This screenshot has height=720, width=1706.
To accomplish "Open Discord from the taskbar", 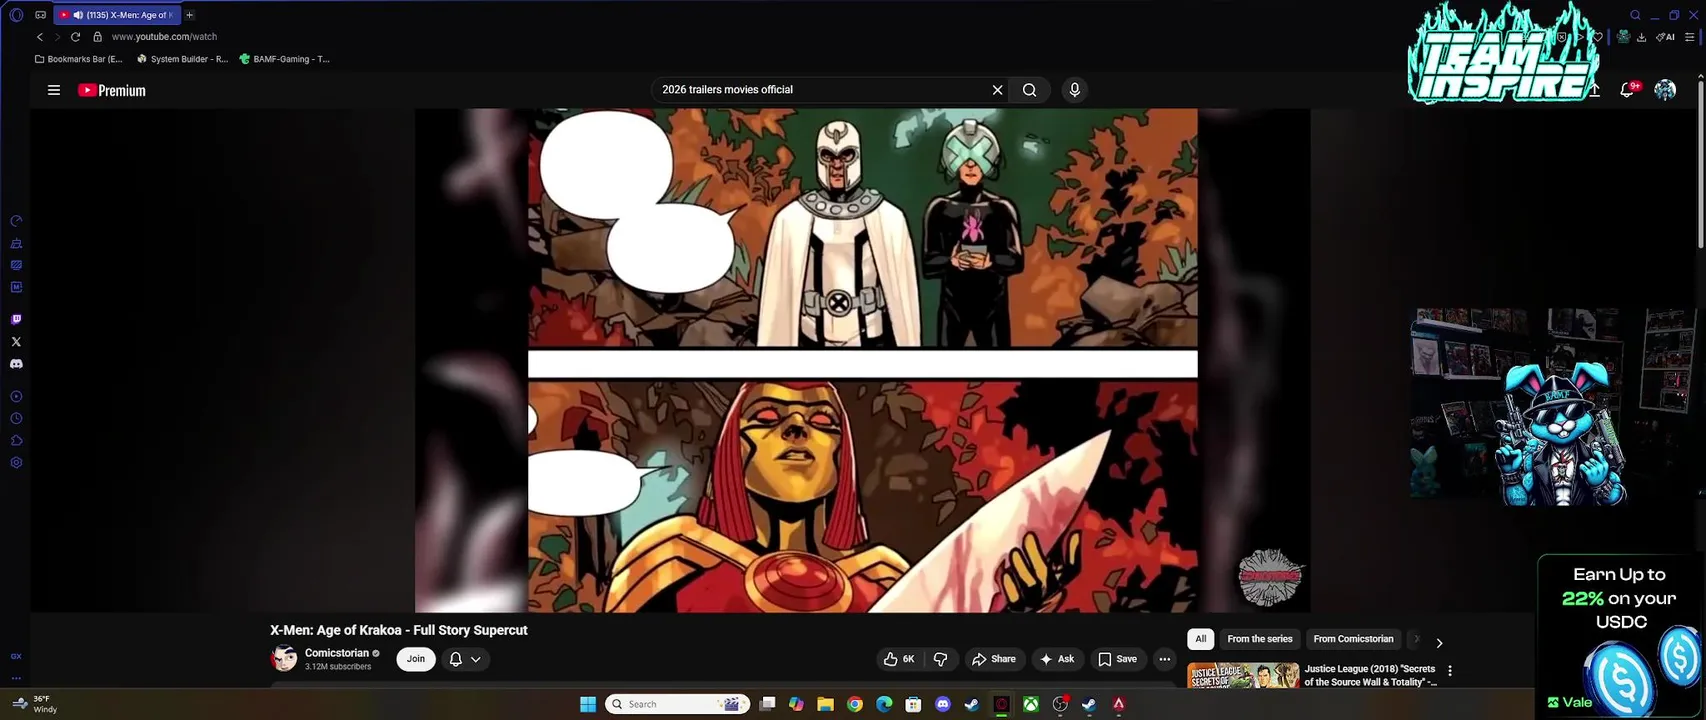I will [x=942, y=704].
